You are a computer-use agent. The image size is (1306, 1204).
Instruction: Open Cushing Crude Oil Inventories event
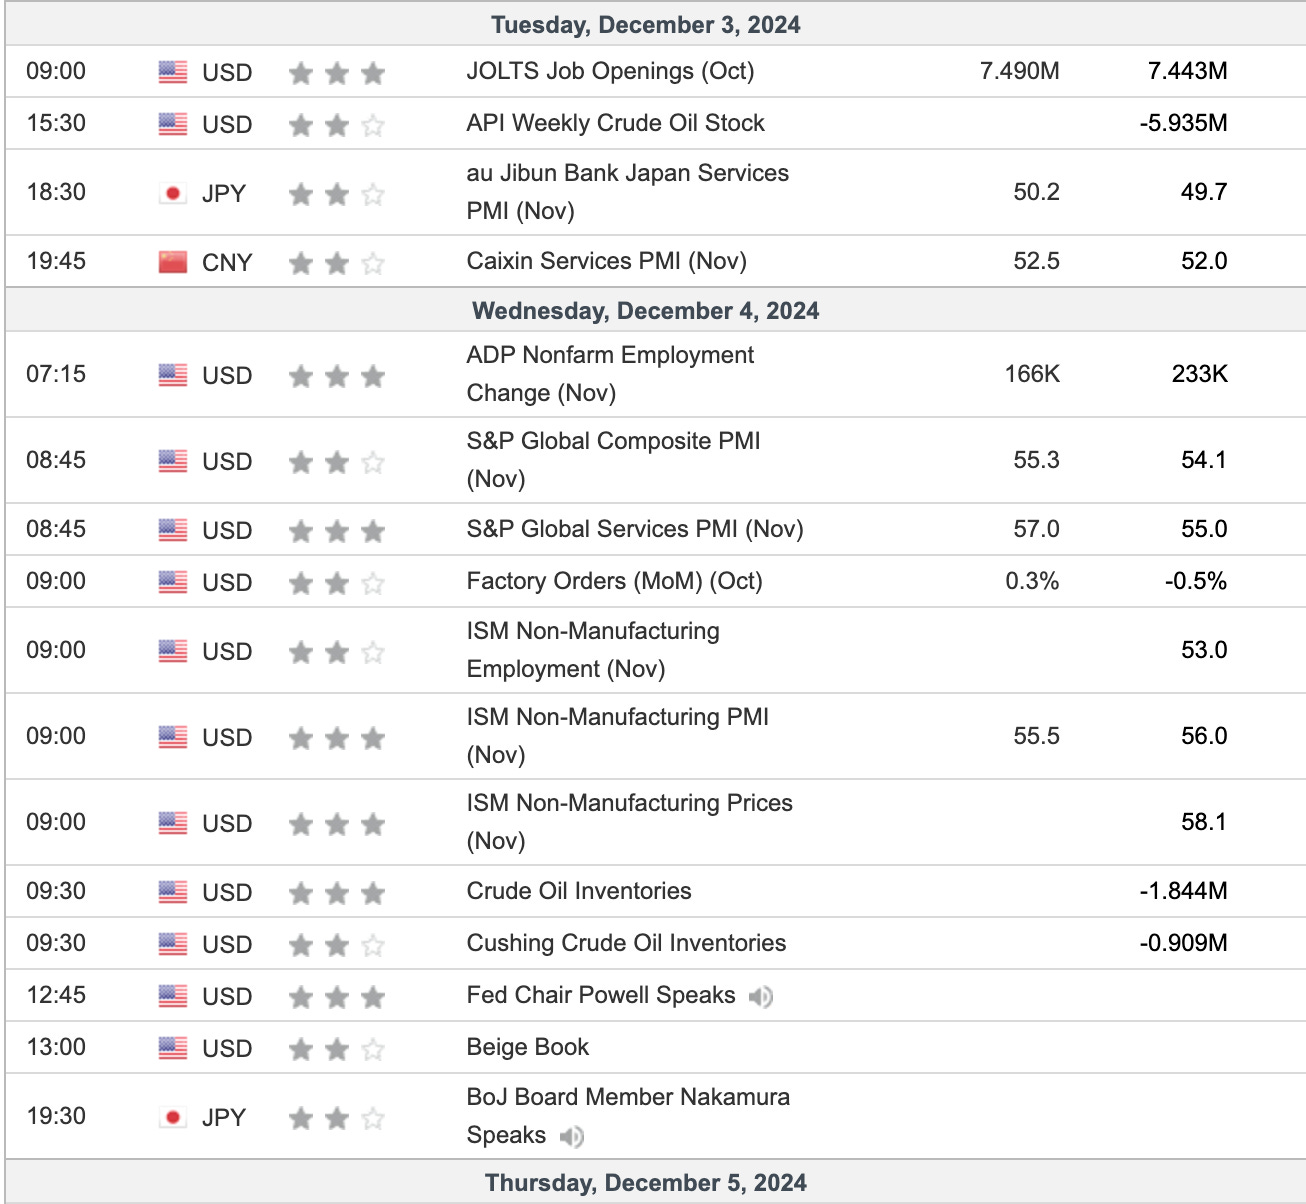[x=626, y=943]
